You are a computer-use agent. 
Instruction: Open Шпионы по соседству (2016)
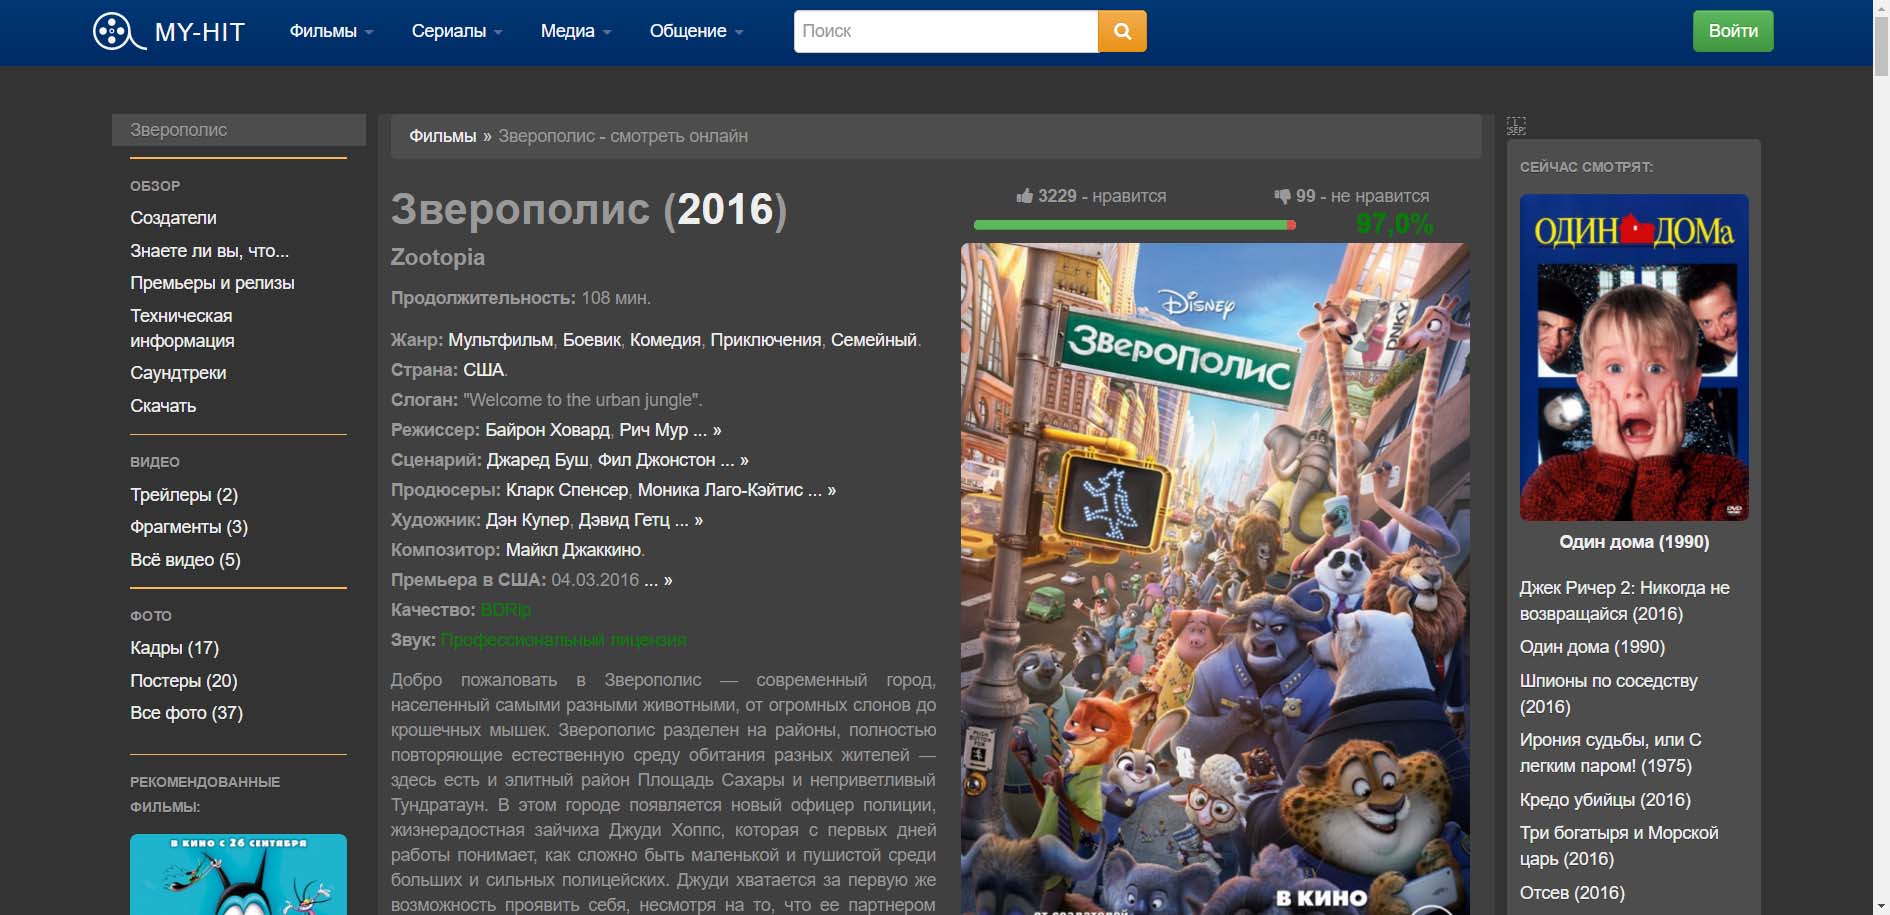[1609, 694]
